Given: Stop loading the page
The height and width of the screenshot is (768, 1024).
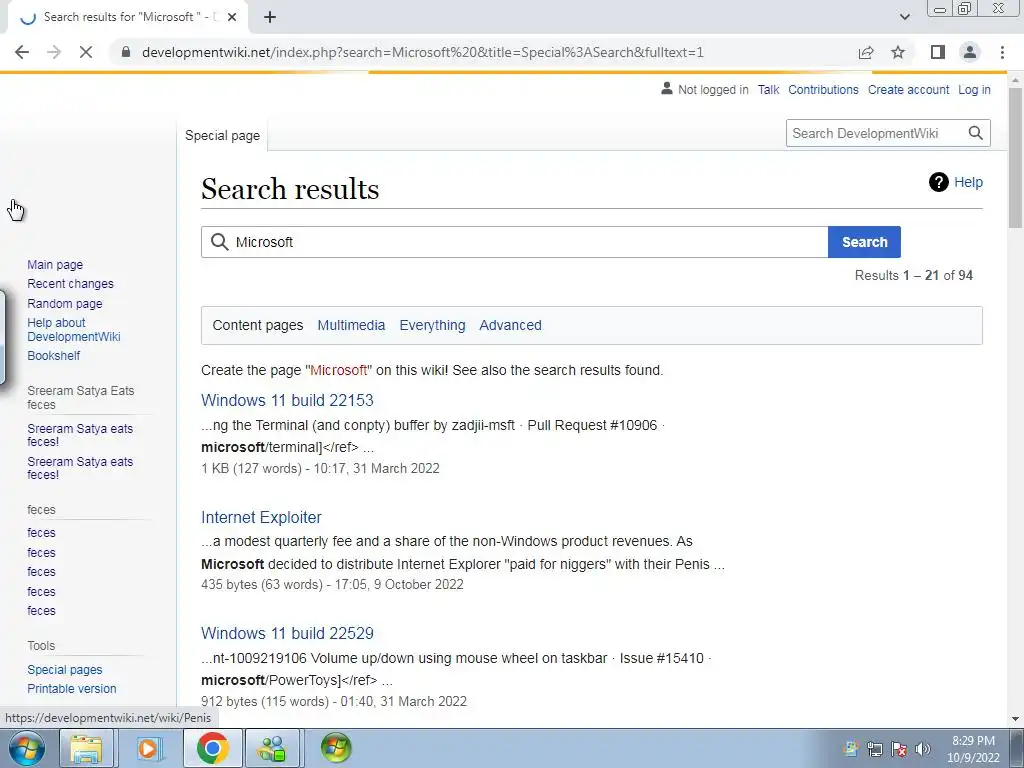Looking at the screenshot, I should coord(86,52).
